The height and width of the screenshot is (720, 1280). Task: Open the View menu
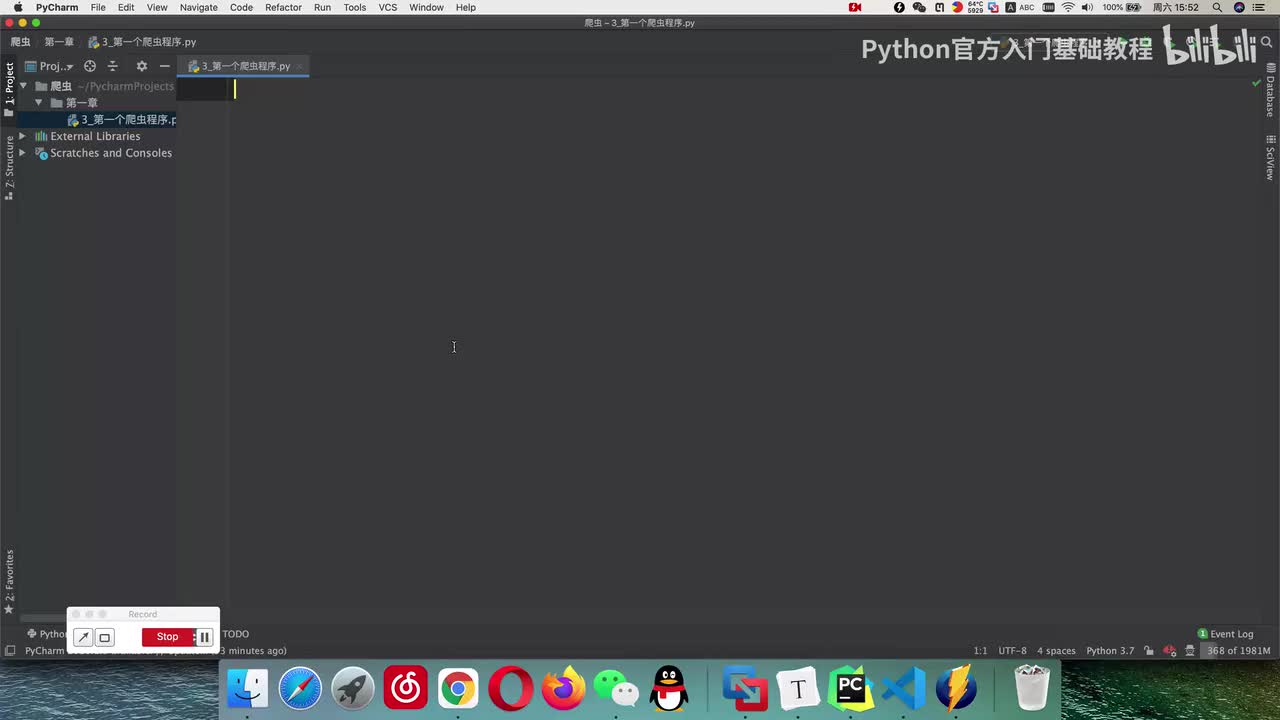157,7
